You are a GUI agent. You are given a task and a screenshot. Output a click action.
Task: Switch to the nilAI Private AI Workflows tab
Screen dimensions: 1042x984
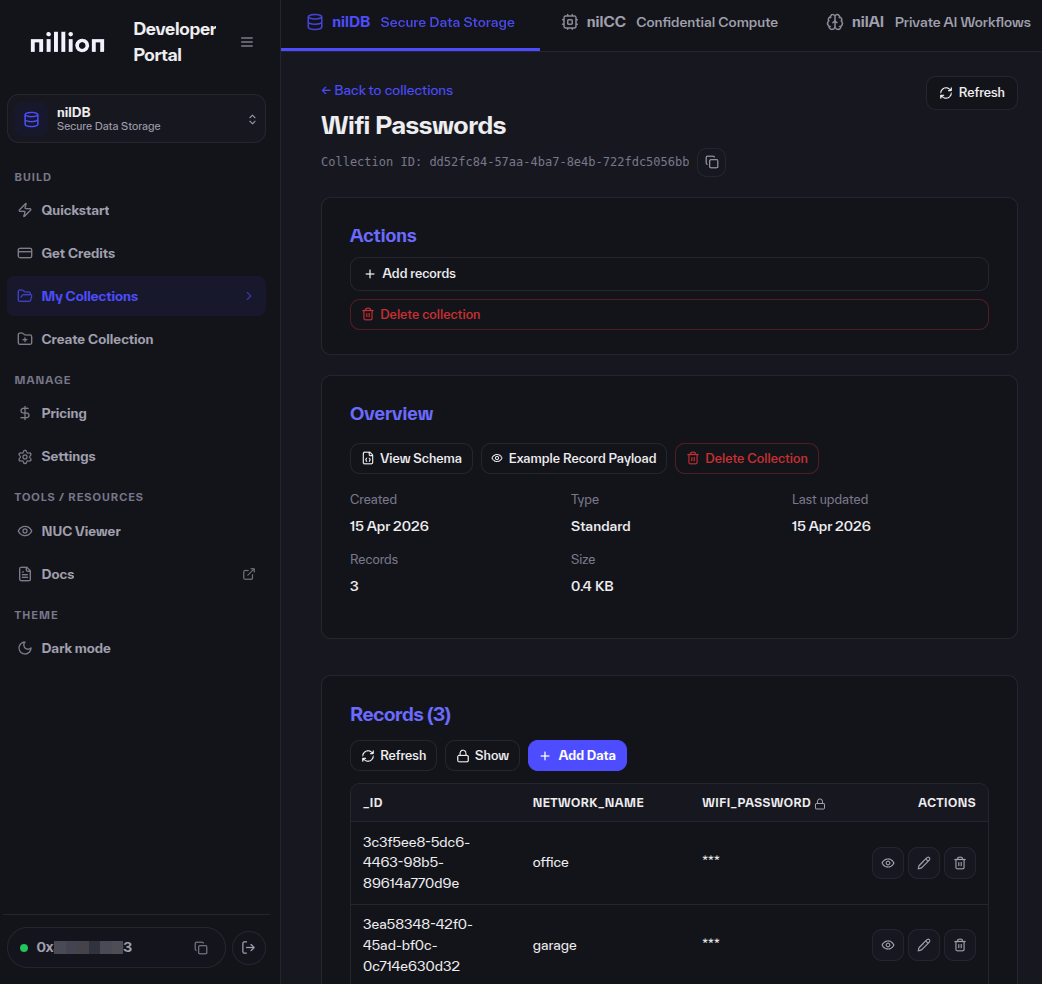tap(928, 22)
